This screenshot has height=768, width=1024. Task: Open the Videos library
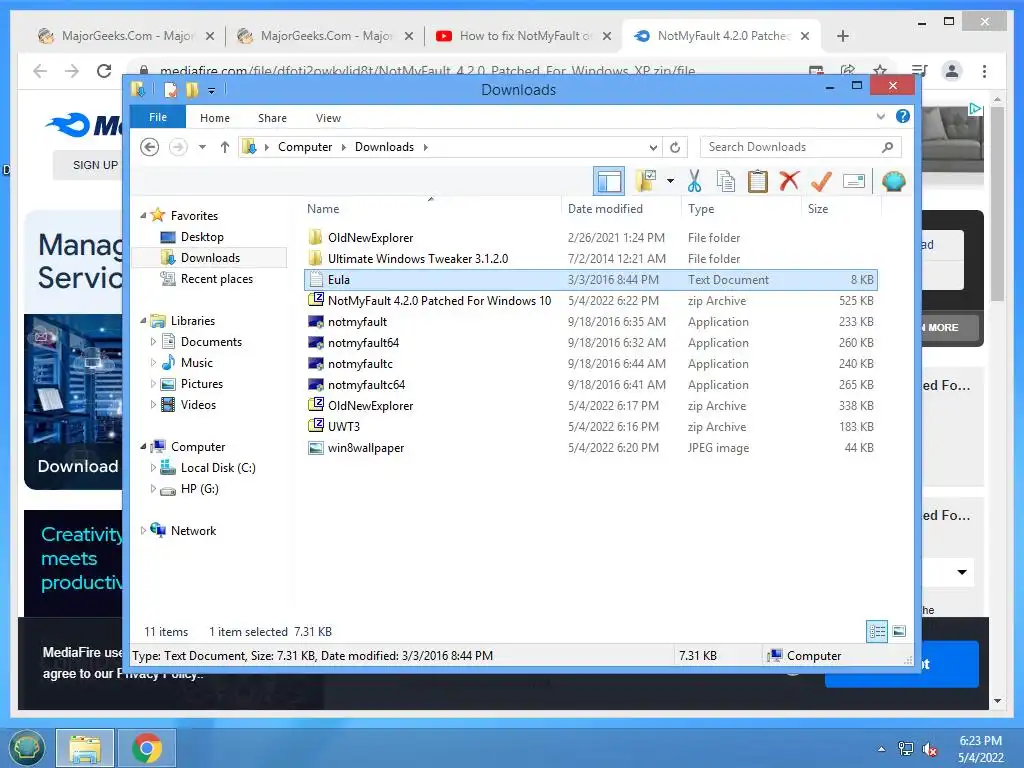pos(198,405)
